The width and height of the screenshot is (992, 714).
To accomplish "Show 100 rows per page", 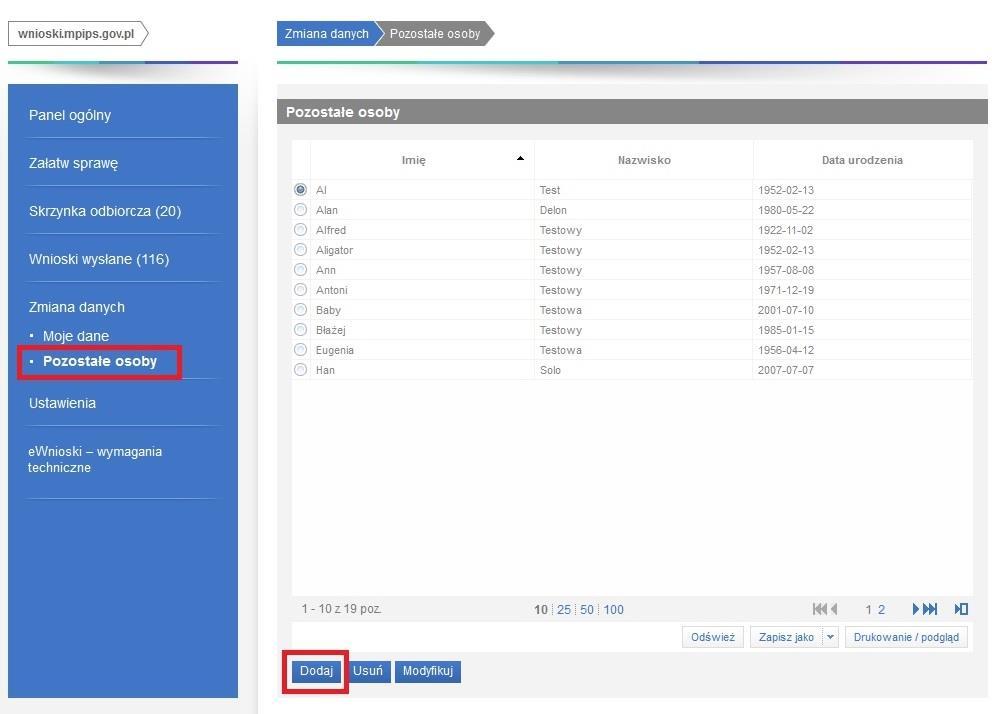I will [613, 610].
